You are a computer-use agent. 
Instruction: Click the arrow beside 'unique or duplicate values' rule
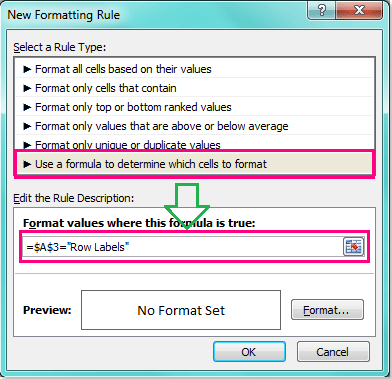click(x=27, y=145)
